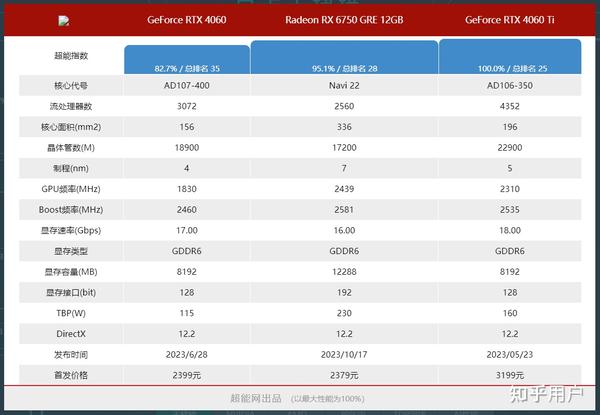This screenshot has height=415, width=600.
Task: Click the 18.00 memory speed value
Action: [x=510, y=230]
